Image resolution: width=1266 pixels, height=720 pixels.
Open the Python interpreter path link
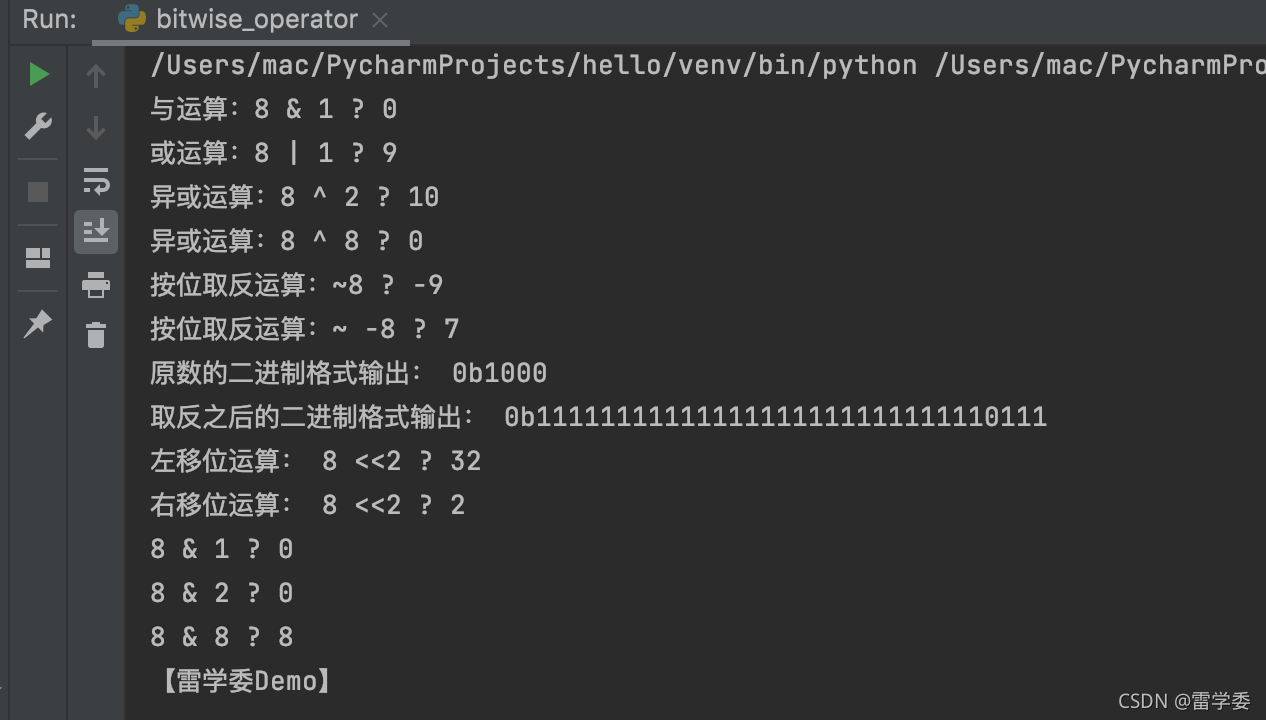pos(534,66)
